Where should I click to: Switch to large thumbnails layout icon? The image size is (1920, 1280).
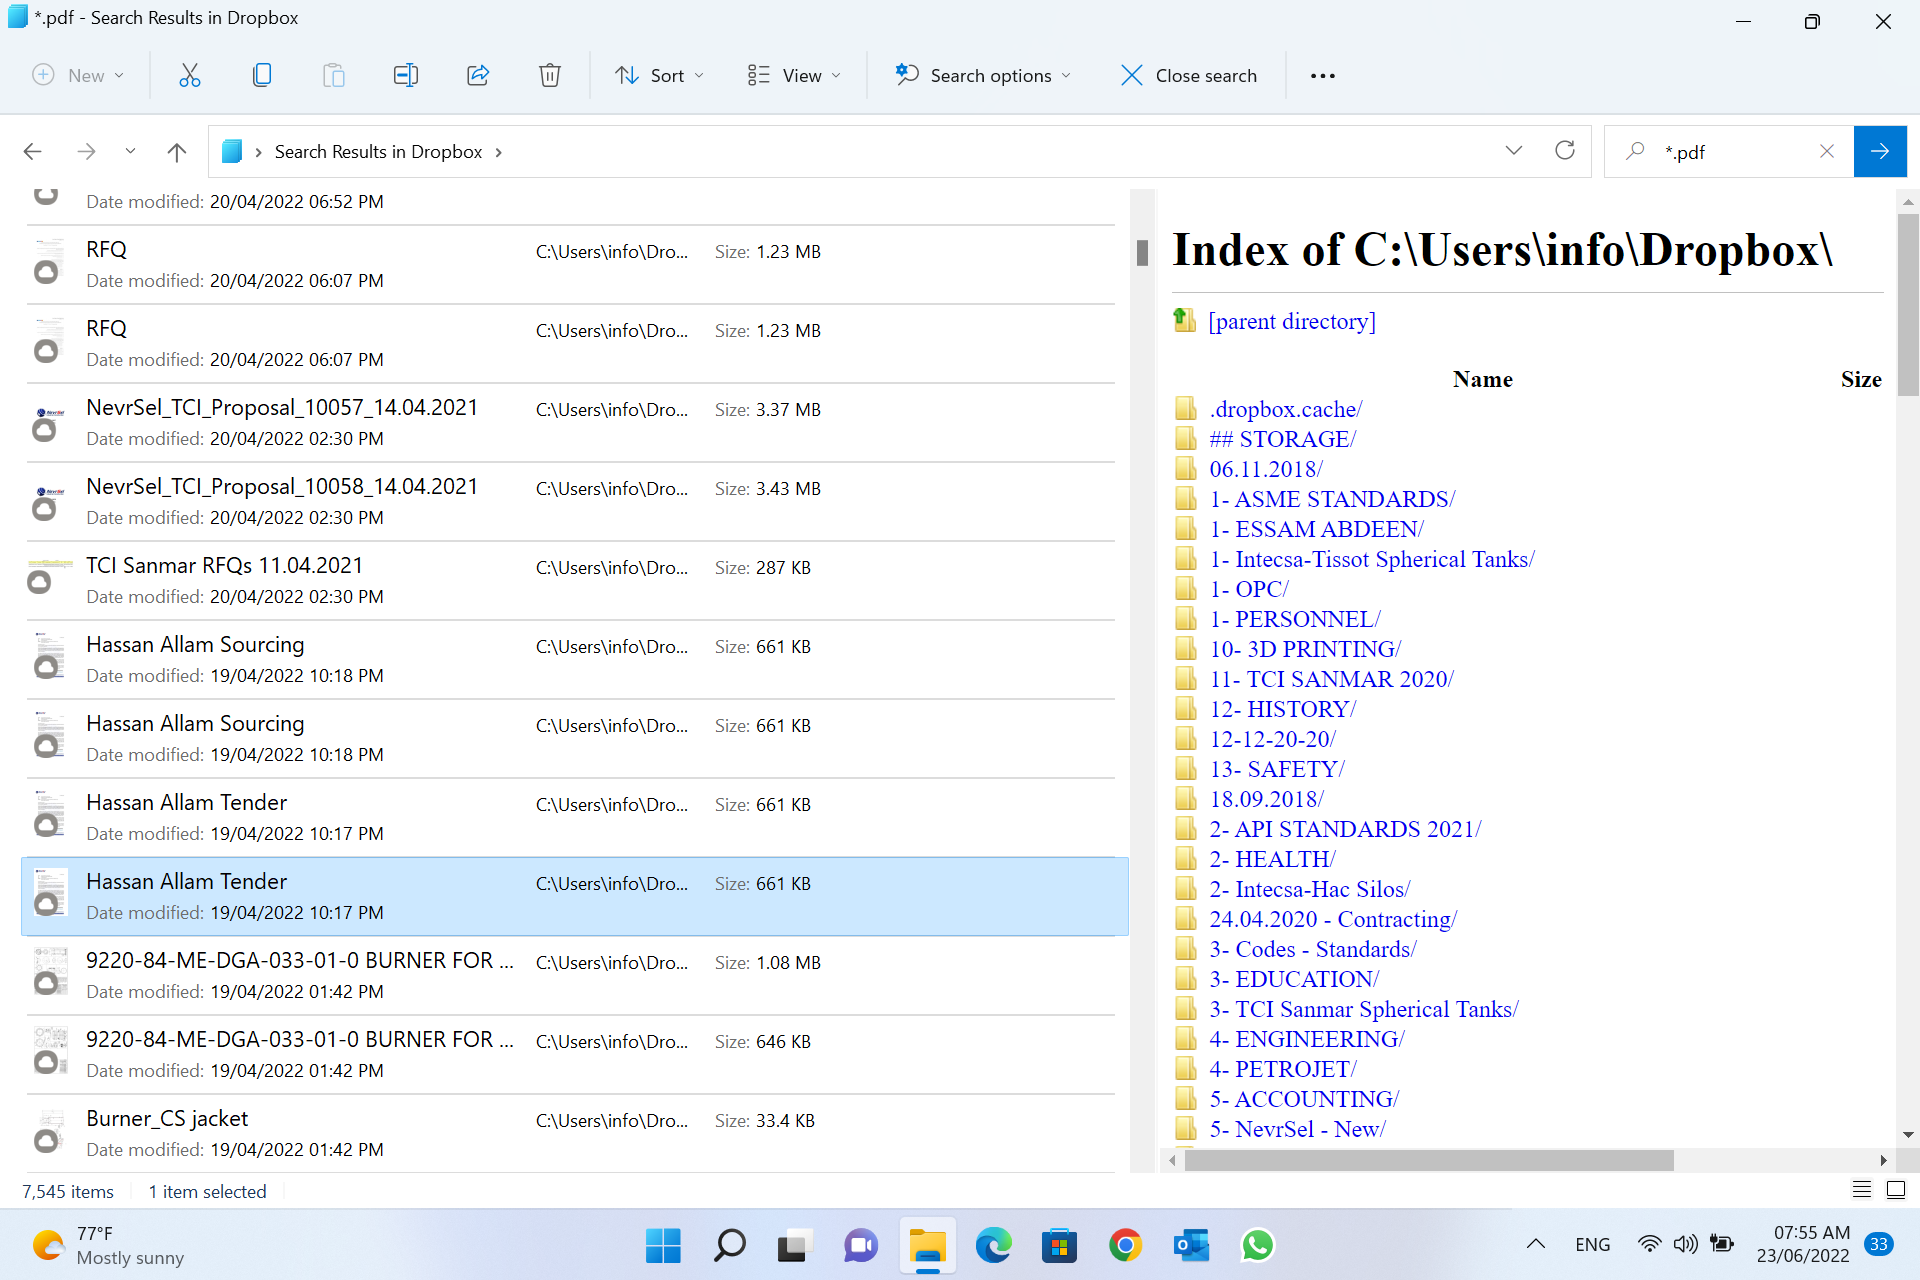(x=1896, y=1190)
